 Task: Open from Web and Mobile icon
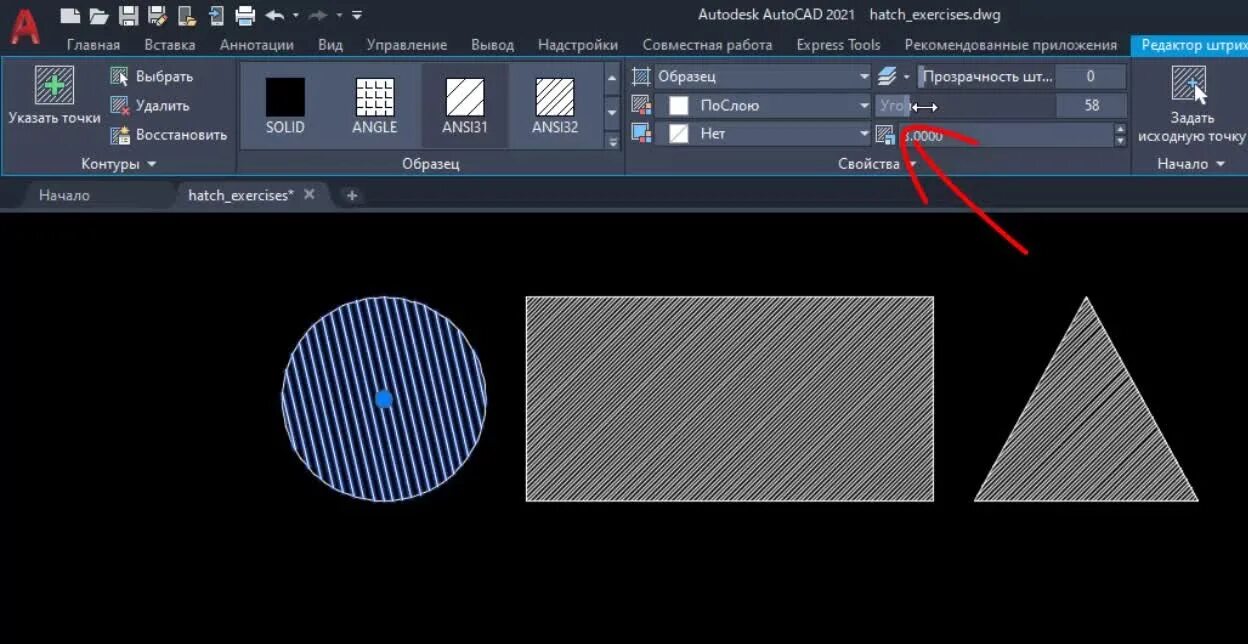point(187,15)
